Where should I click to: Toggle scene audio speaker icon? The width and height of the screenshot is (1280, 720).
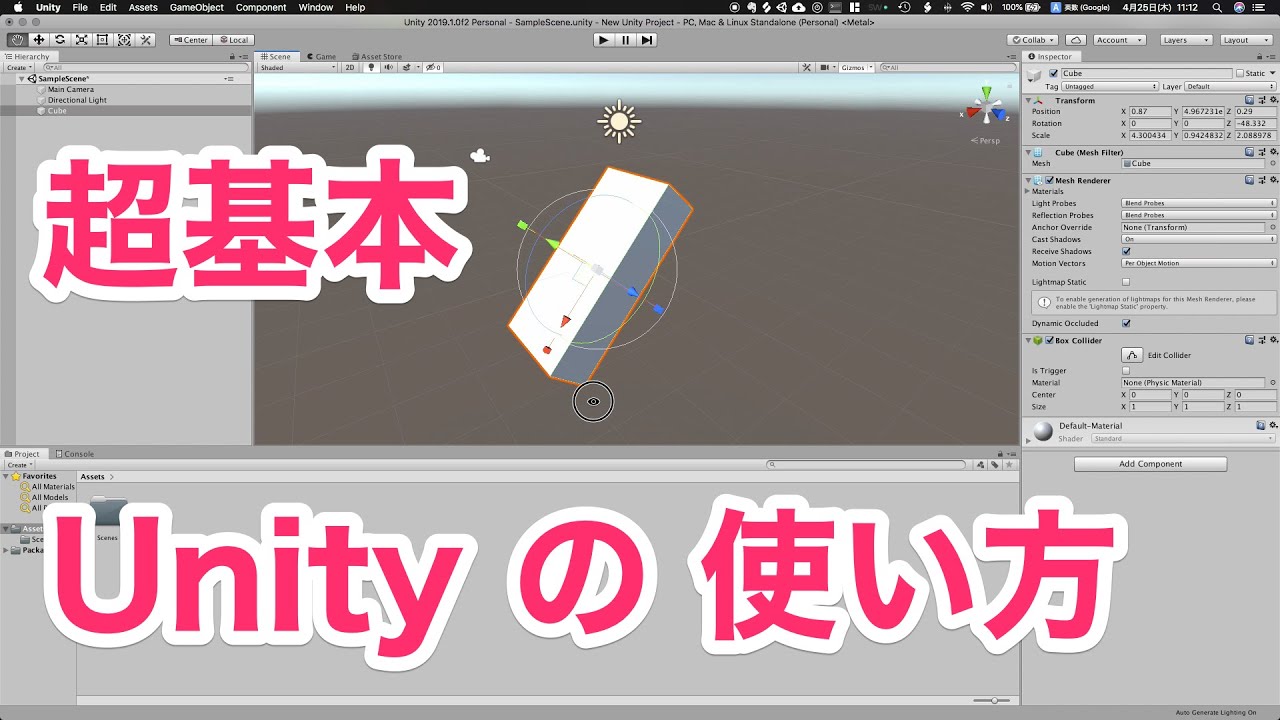387,68
